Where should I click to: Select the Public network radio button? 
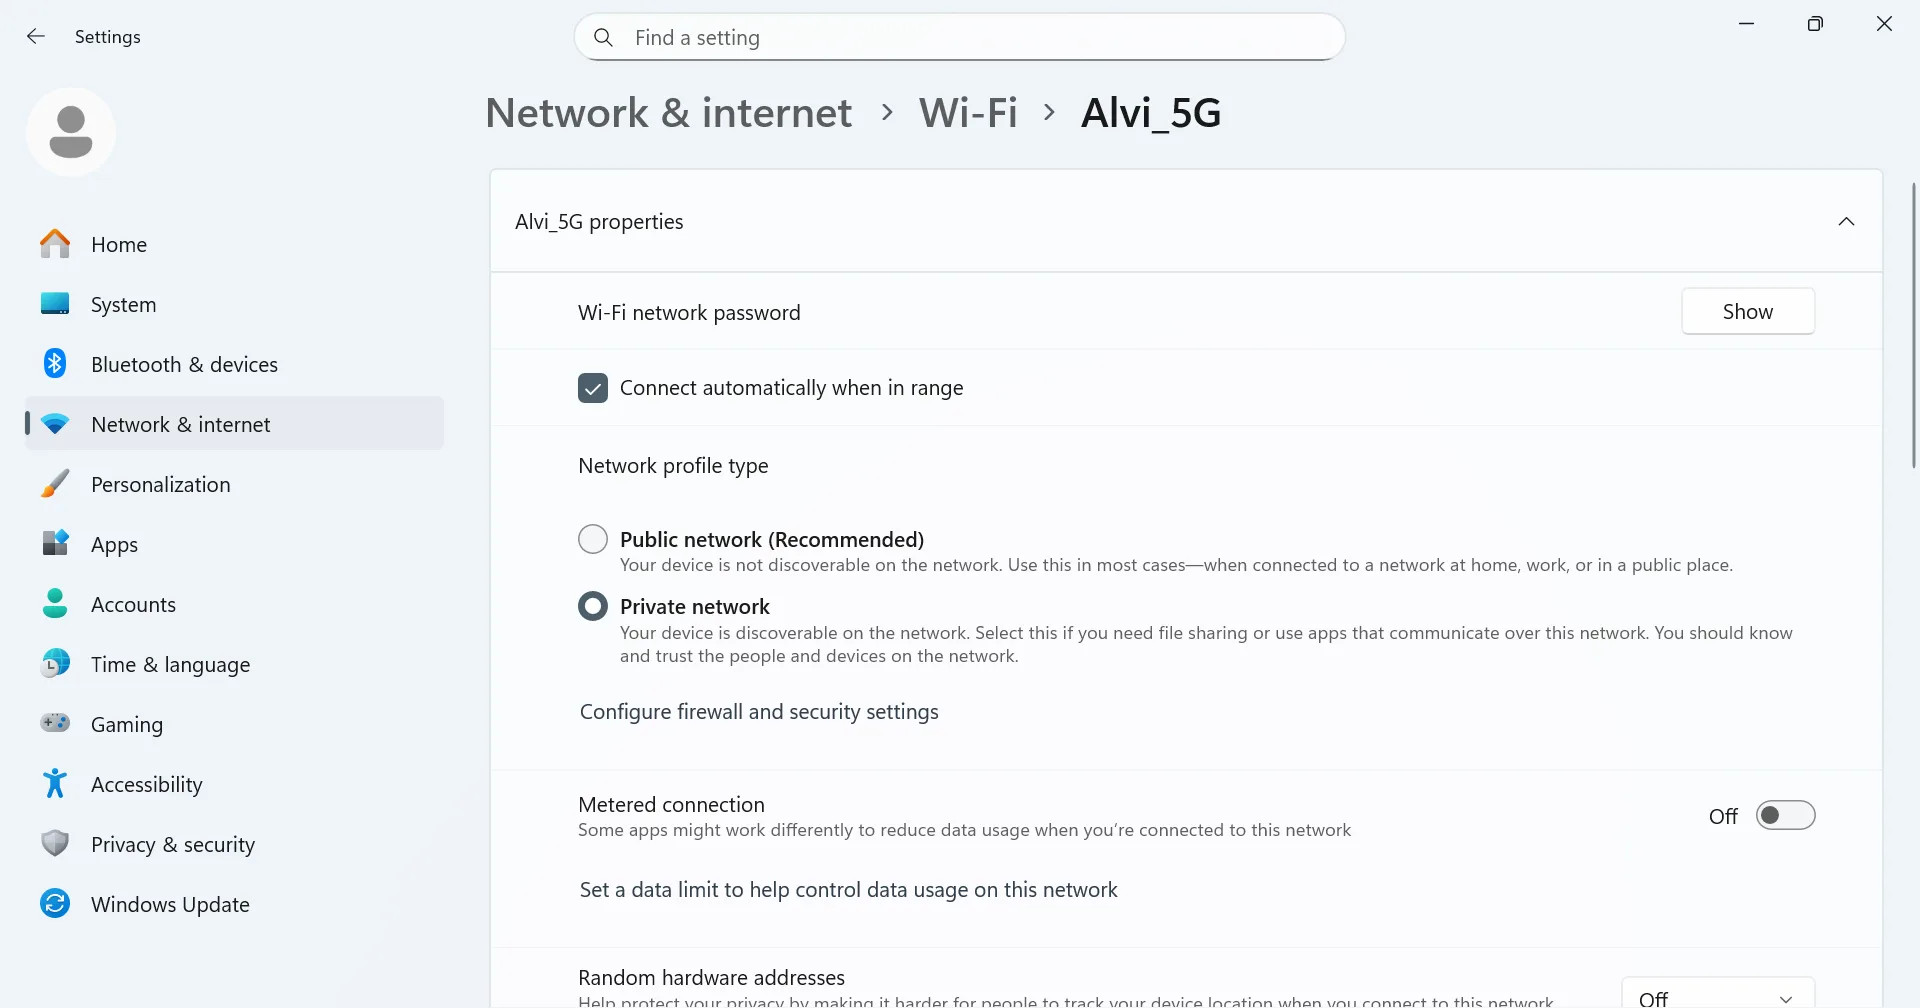[x=593, y=538]
